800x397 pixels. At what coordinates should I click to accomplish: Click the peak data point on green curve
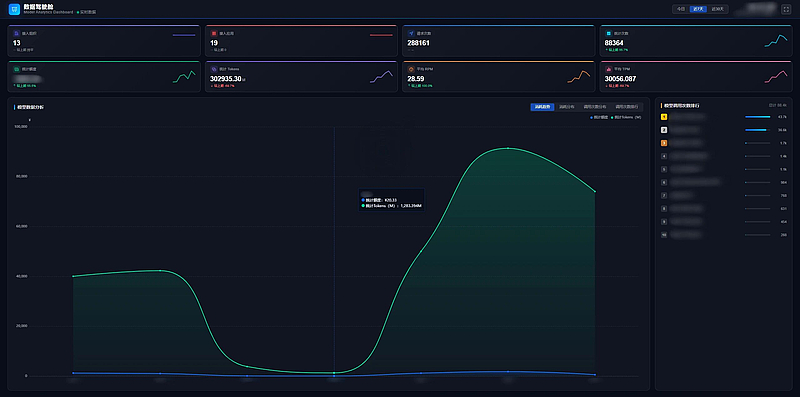click(508, 148)
